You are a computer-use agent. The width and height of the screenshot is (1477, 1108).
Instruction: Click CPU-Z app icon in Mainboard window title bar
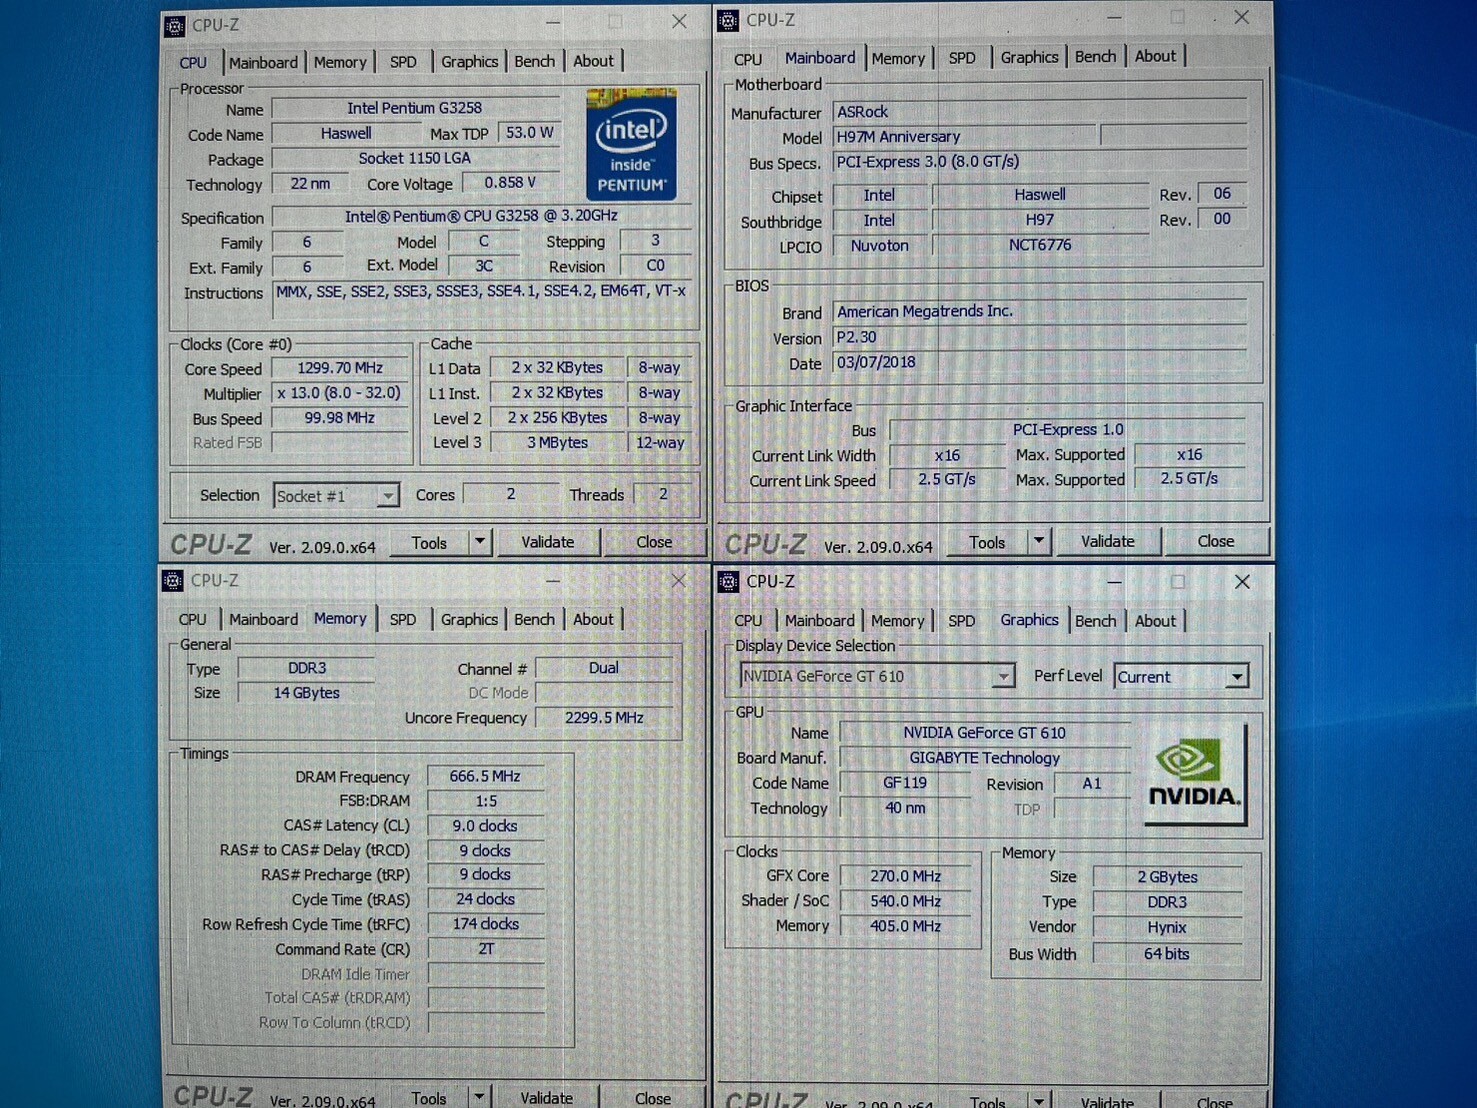729,20
